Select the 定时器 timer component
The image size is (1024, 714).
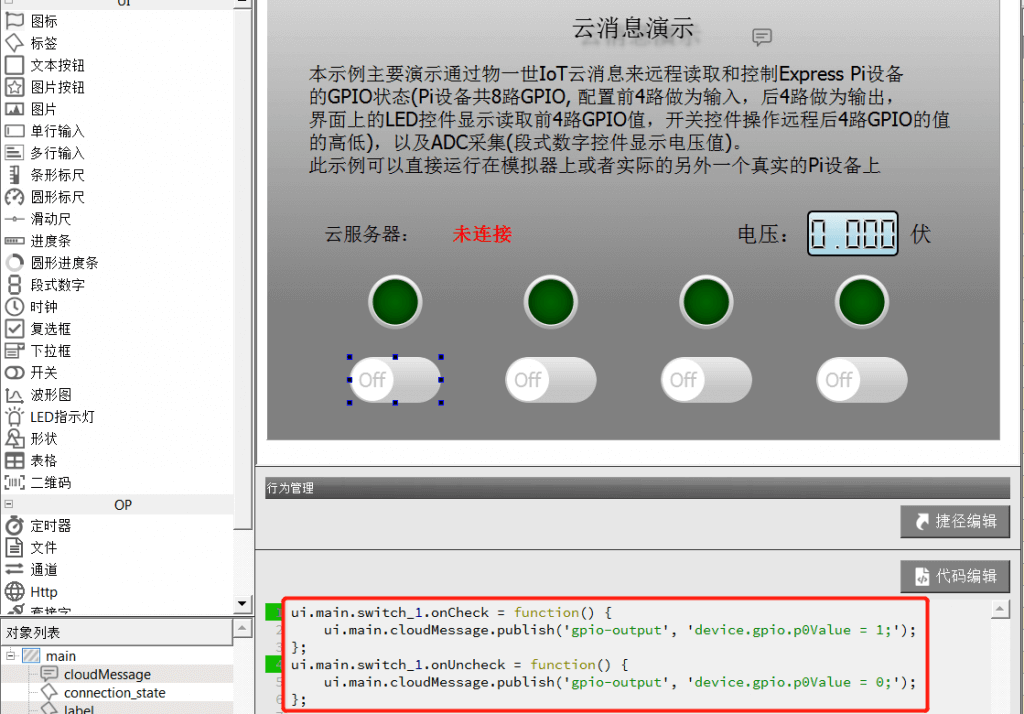point(38,526)
